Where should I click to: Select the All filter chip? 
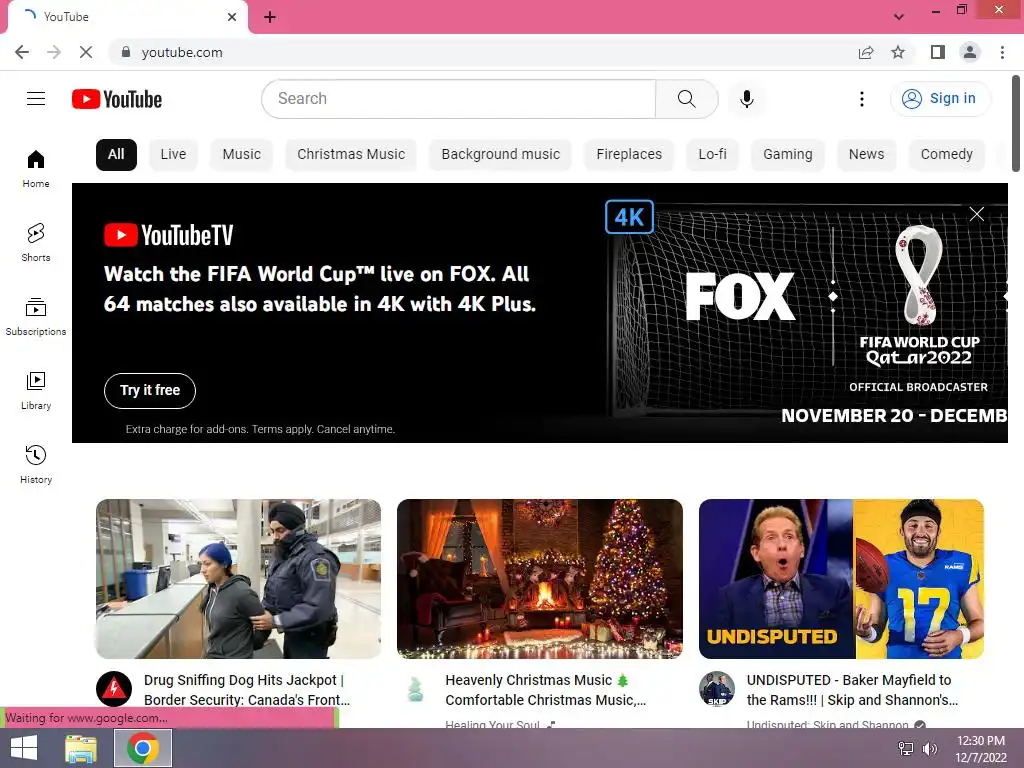click(x=116, y=155)
